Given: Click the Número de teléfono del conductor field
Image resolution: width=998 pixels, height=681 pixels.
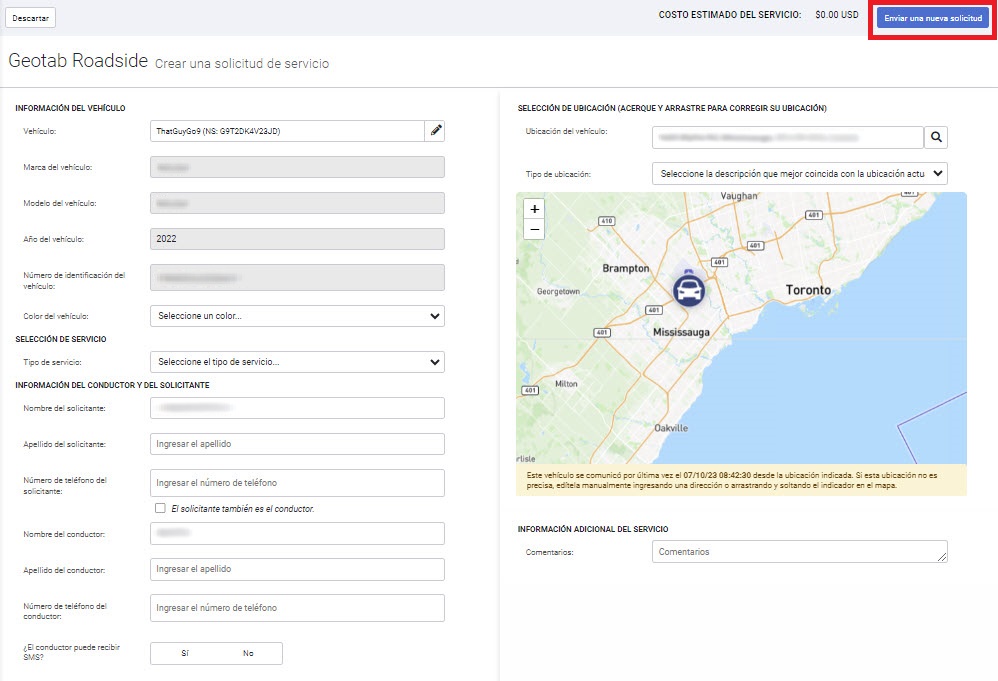Looking at the screenshot, I should tap(297, 608).
